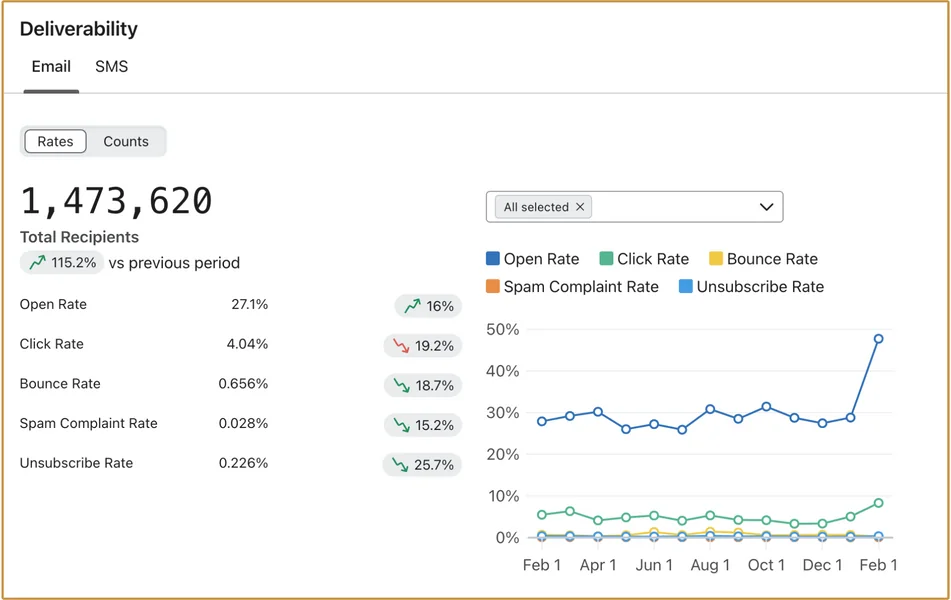Viewport: 951px width, 600px height.
Task: Click the Total Recipients label
Action: [x=79, y=237]
